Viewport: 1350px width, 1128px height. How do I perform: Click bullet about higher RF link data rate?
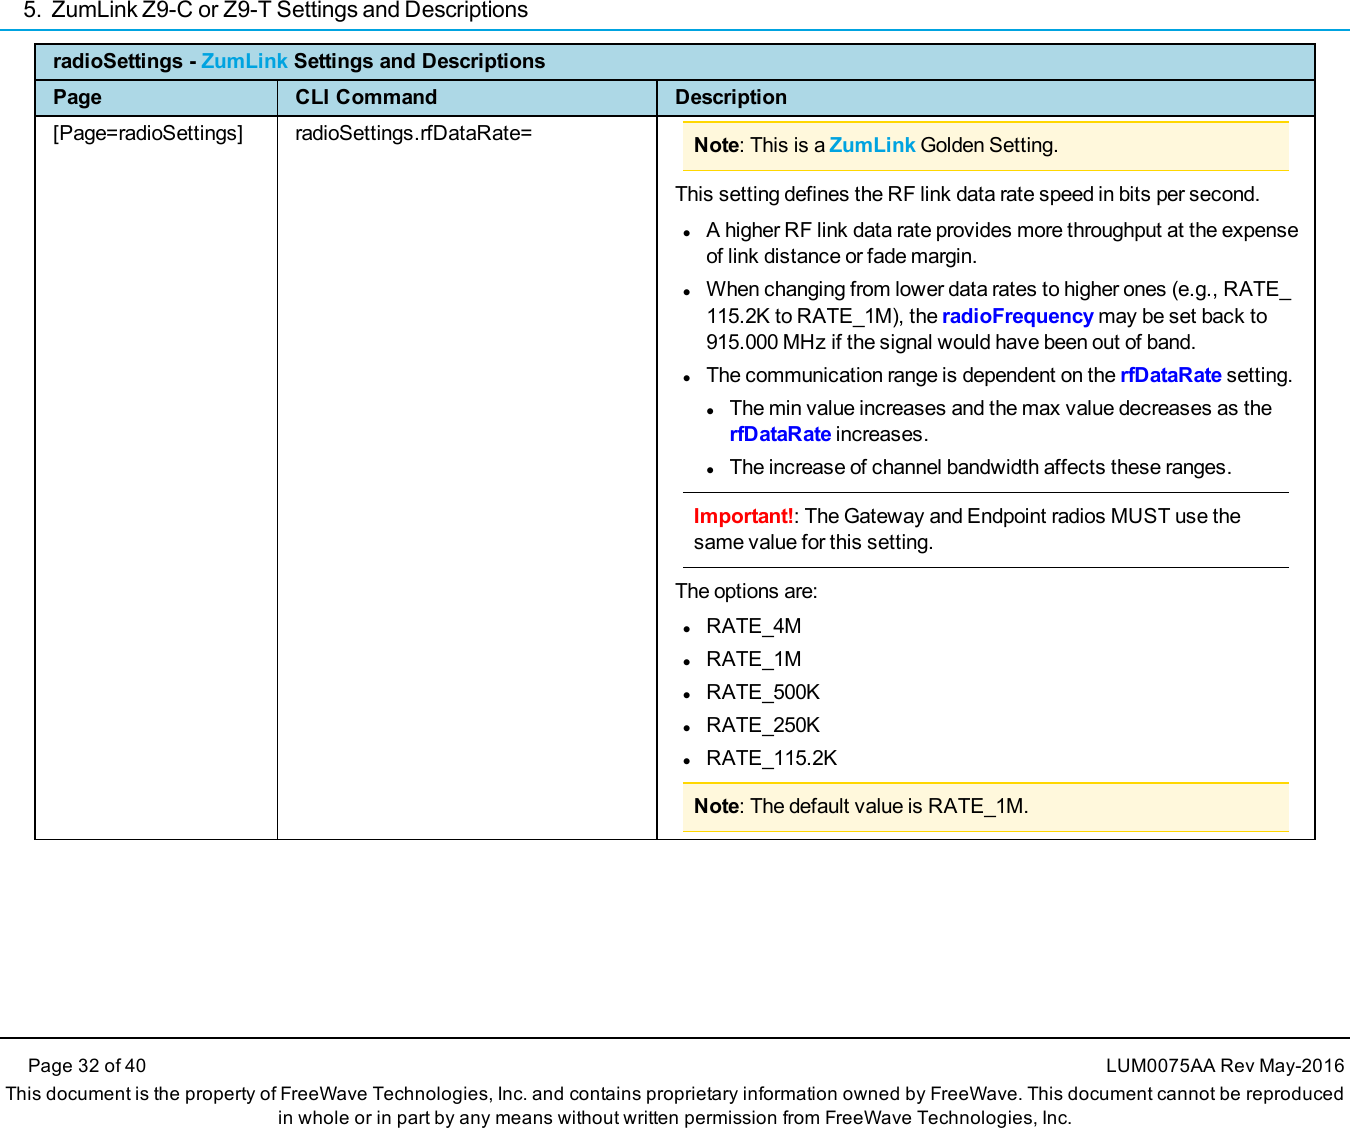coord(1002,243)
